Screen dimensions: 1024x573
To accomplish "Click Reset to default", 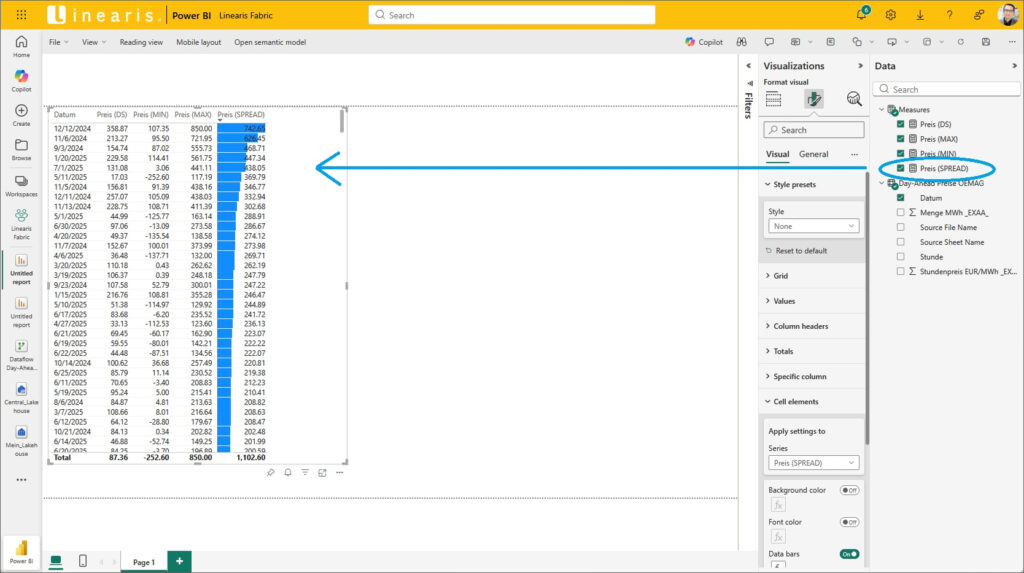I will [x=801, y=250].
